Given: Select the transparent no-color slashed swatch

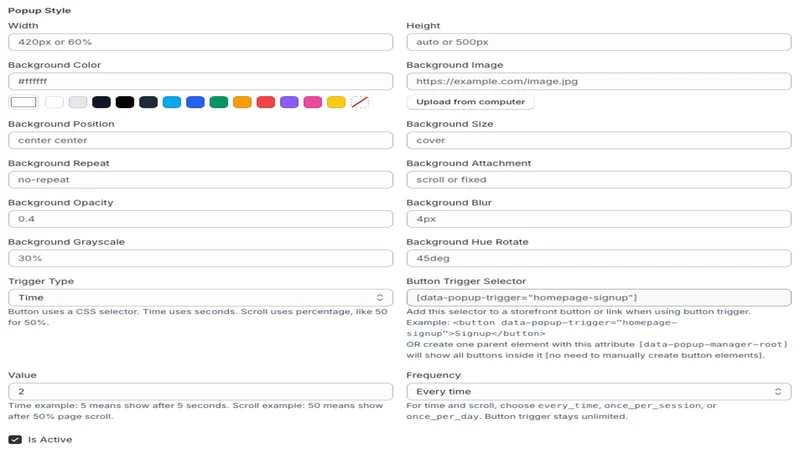Looking at the screenshot, I should (x=360, y=102).
